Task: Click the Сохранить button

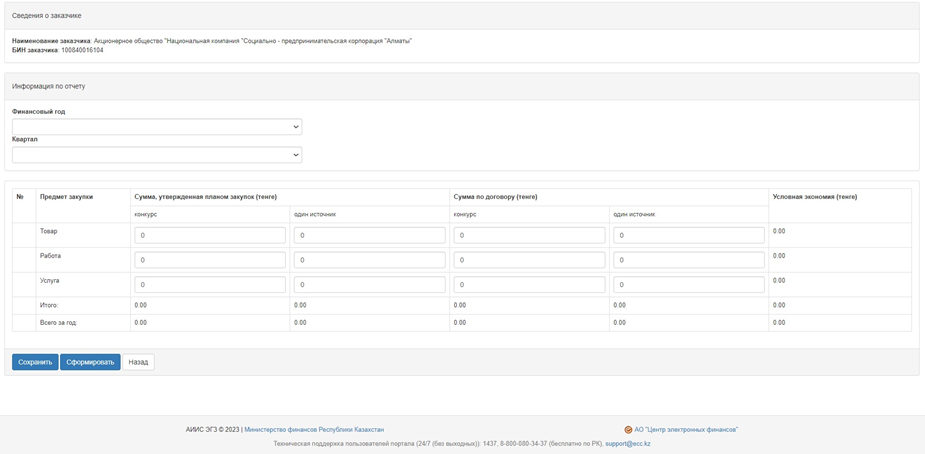Action: 35,362
